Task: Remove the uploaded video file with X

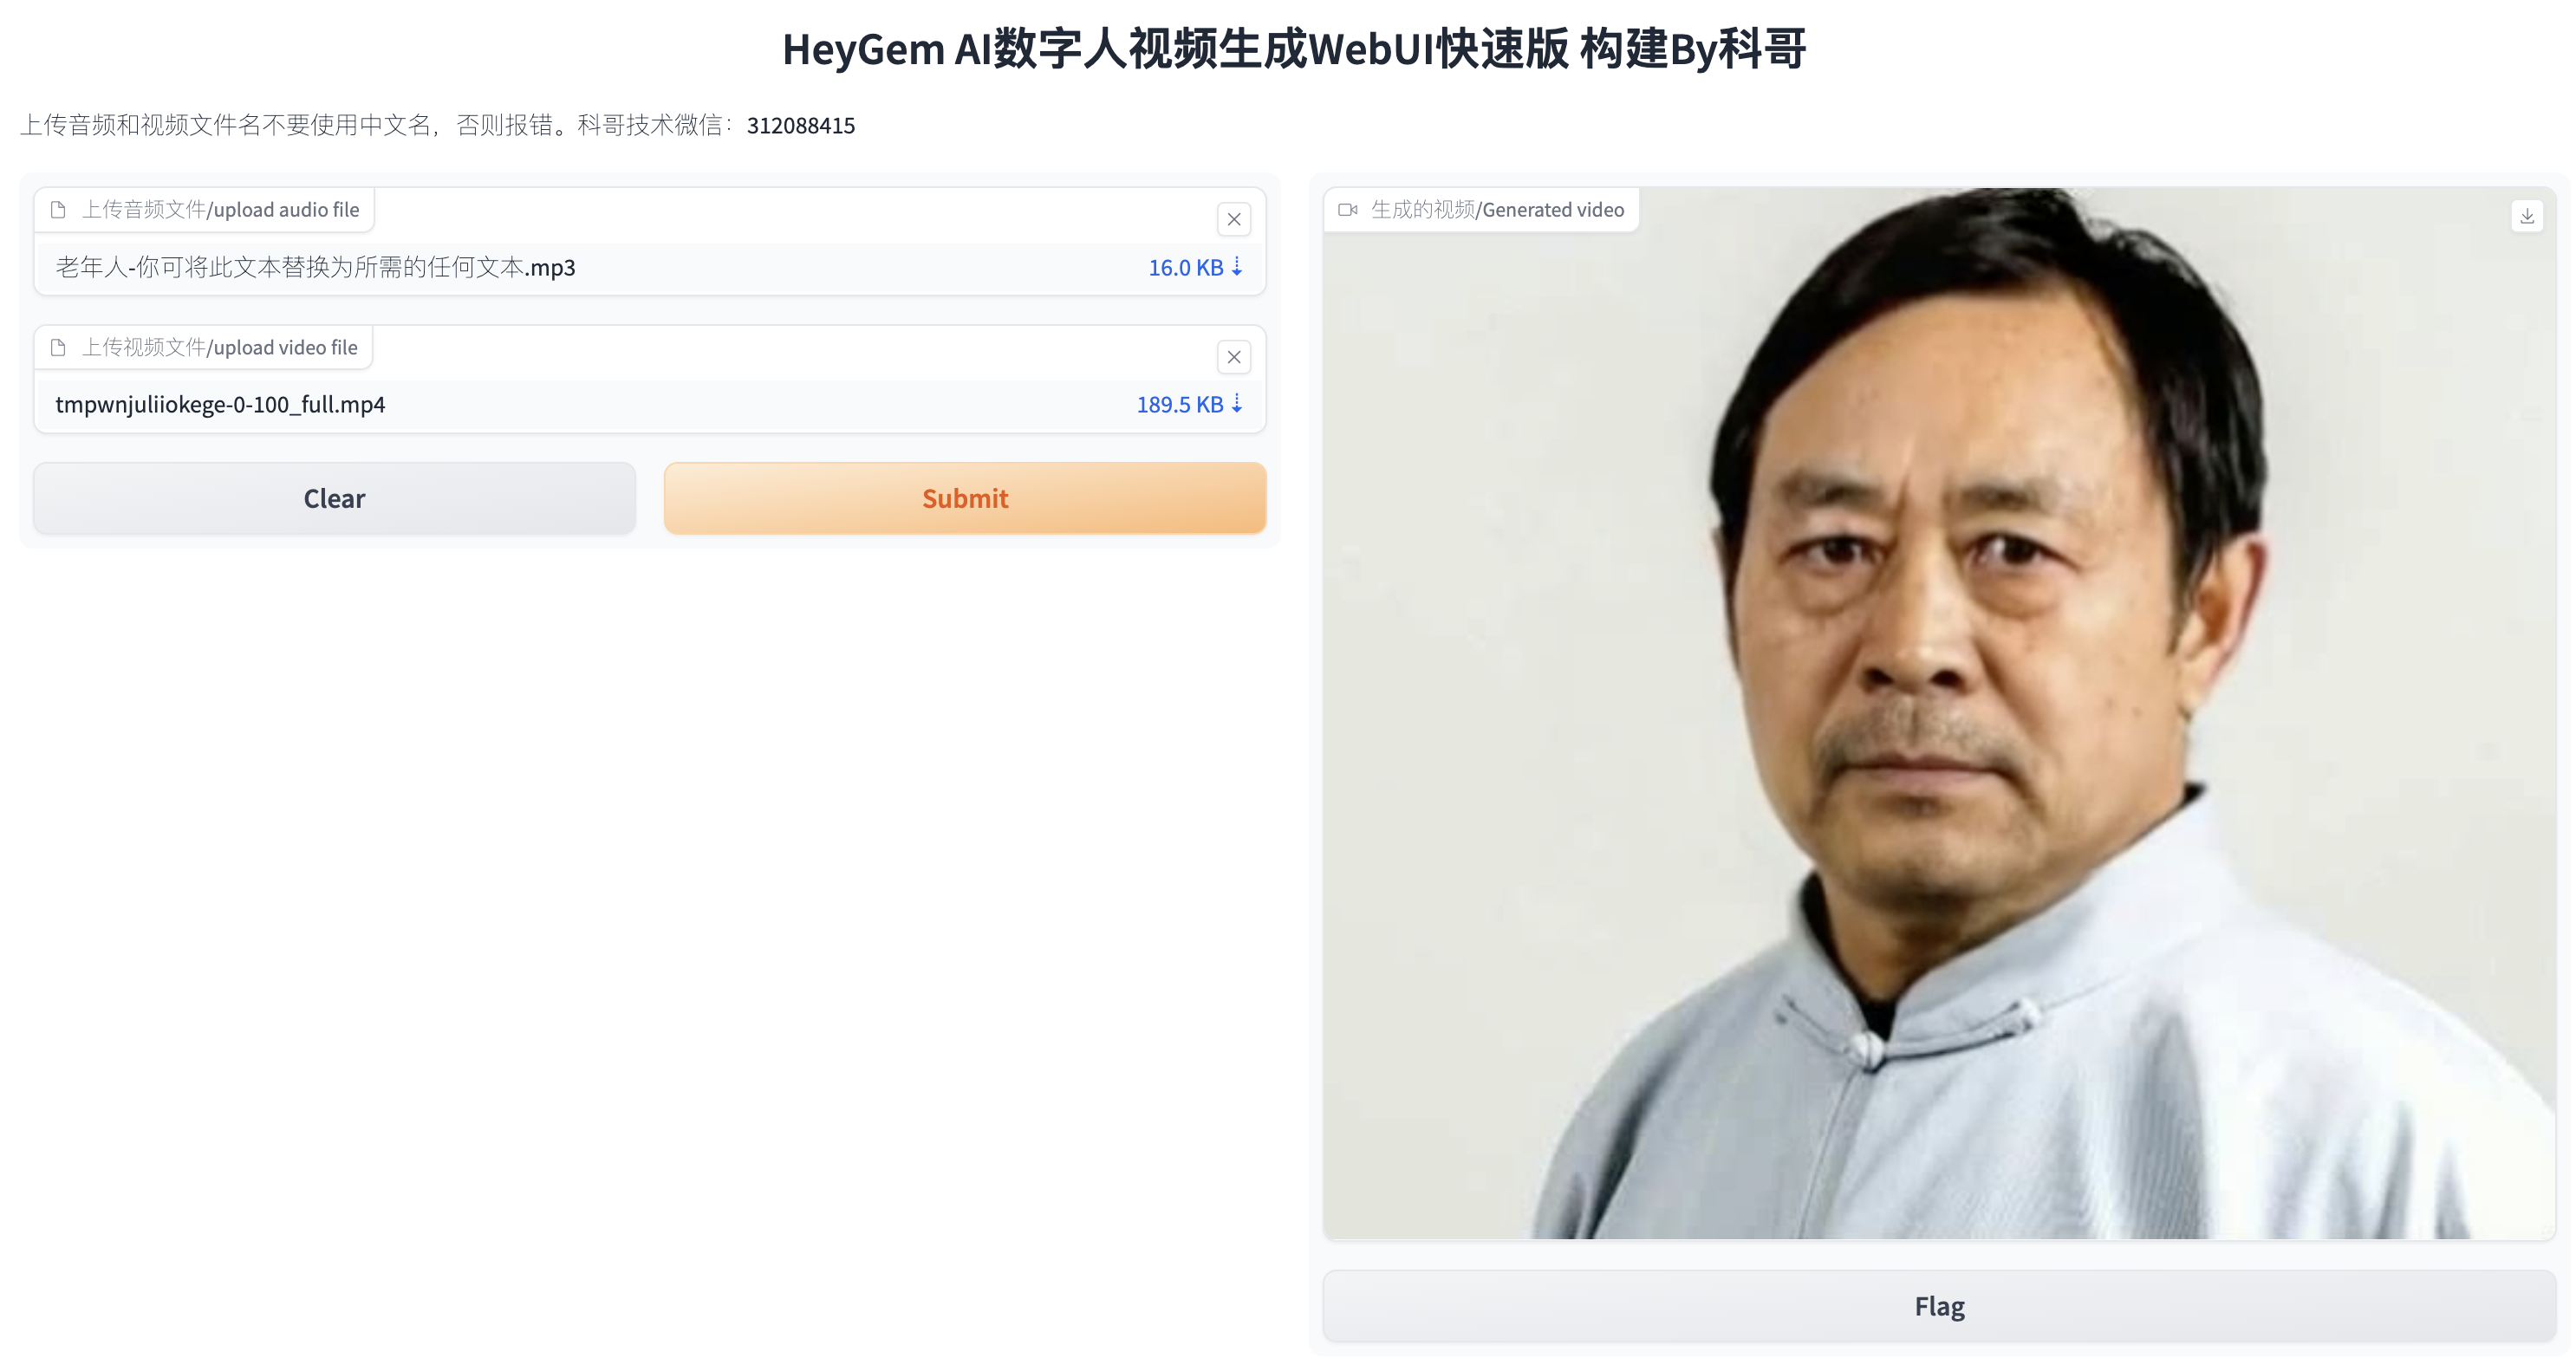Action: click(1233, 357)
